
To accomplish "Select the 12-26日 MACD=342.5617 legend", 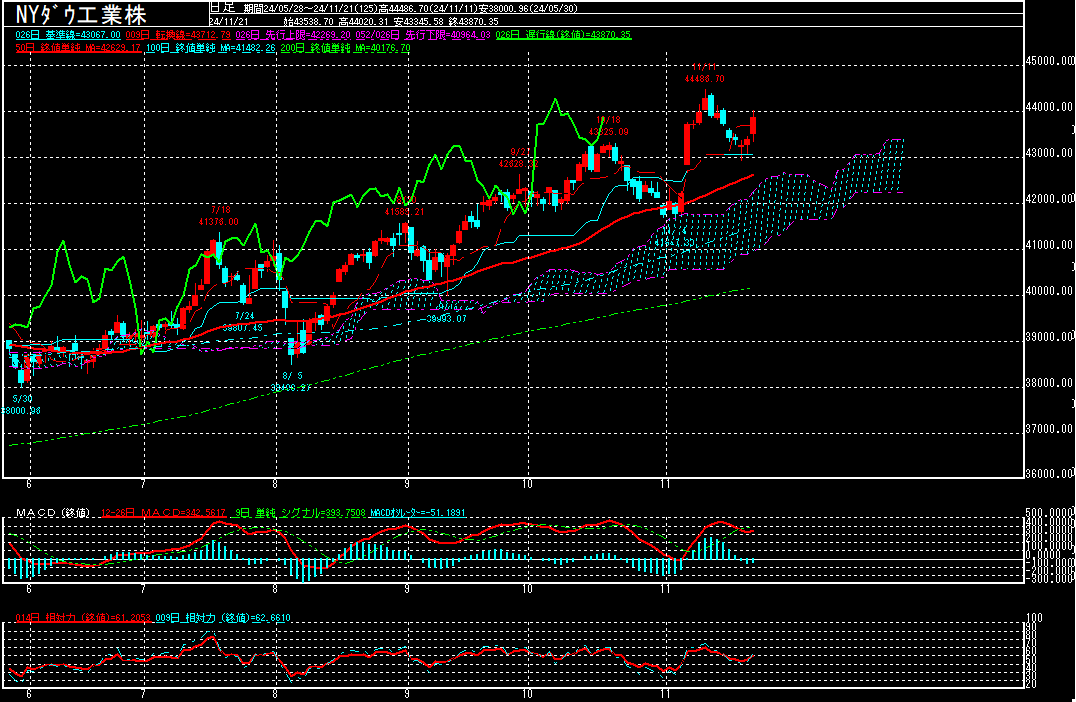I will 163,513.
